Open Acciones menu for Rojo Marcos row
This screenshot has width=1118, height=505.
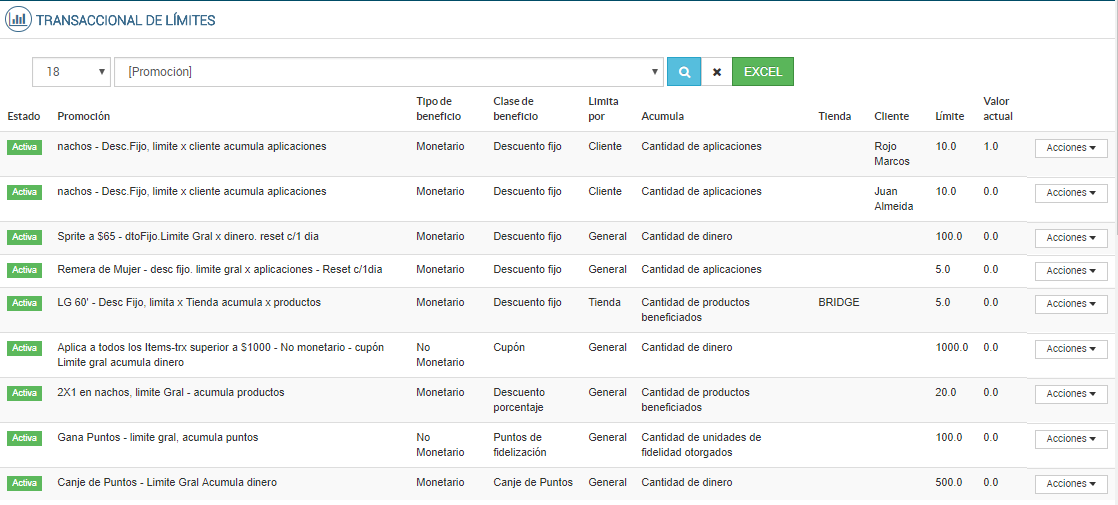click(1071, 148)
